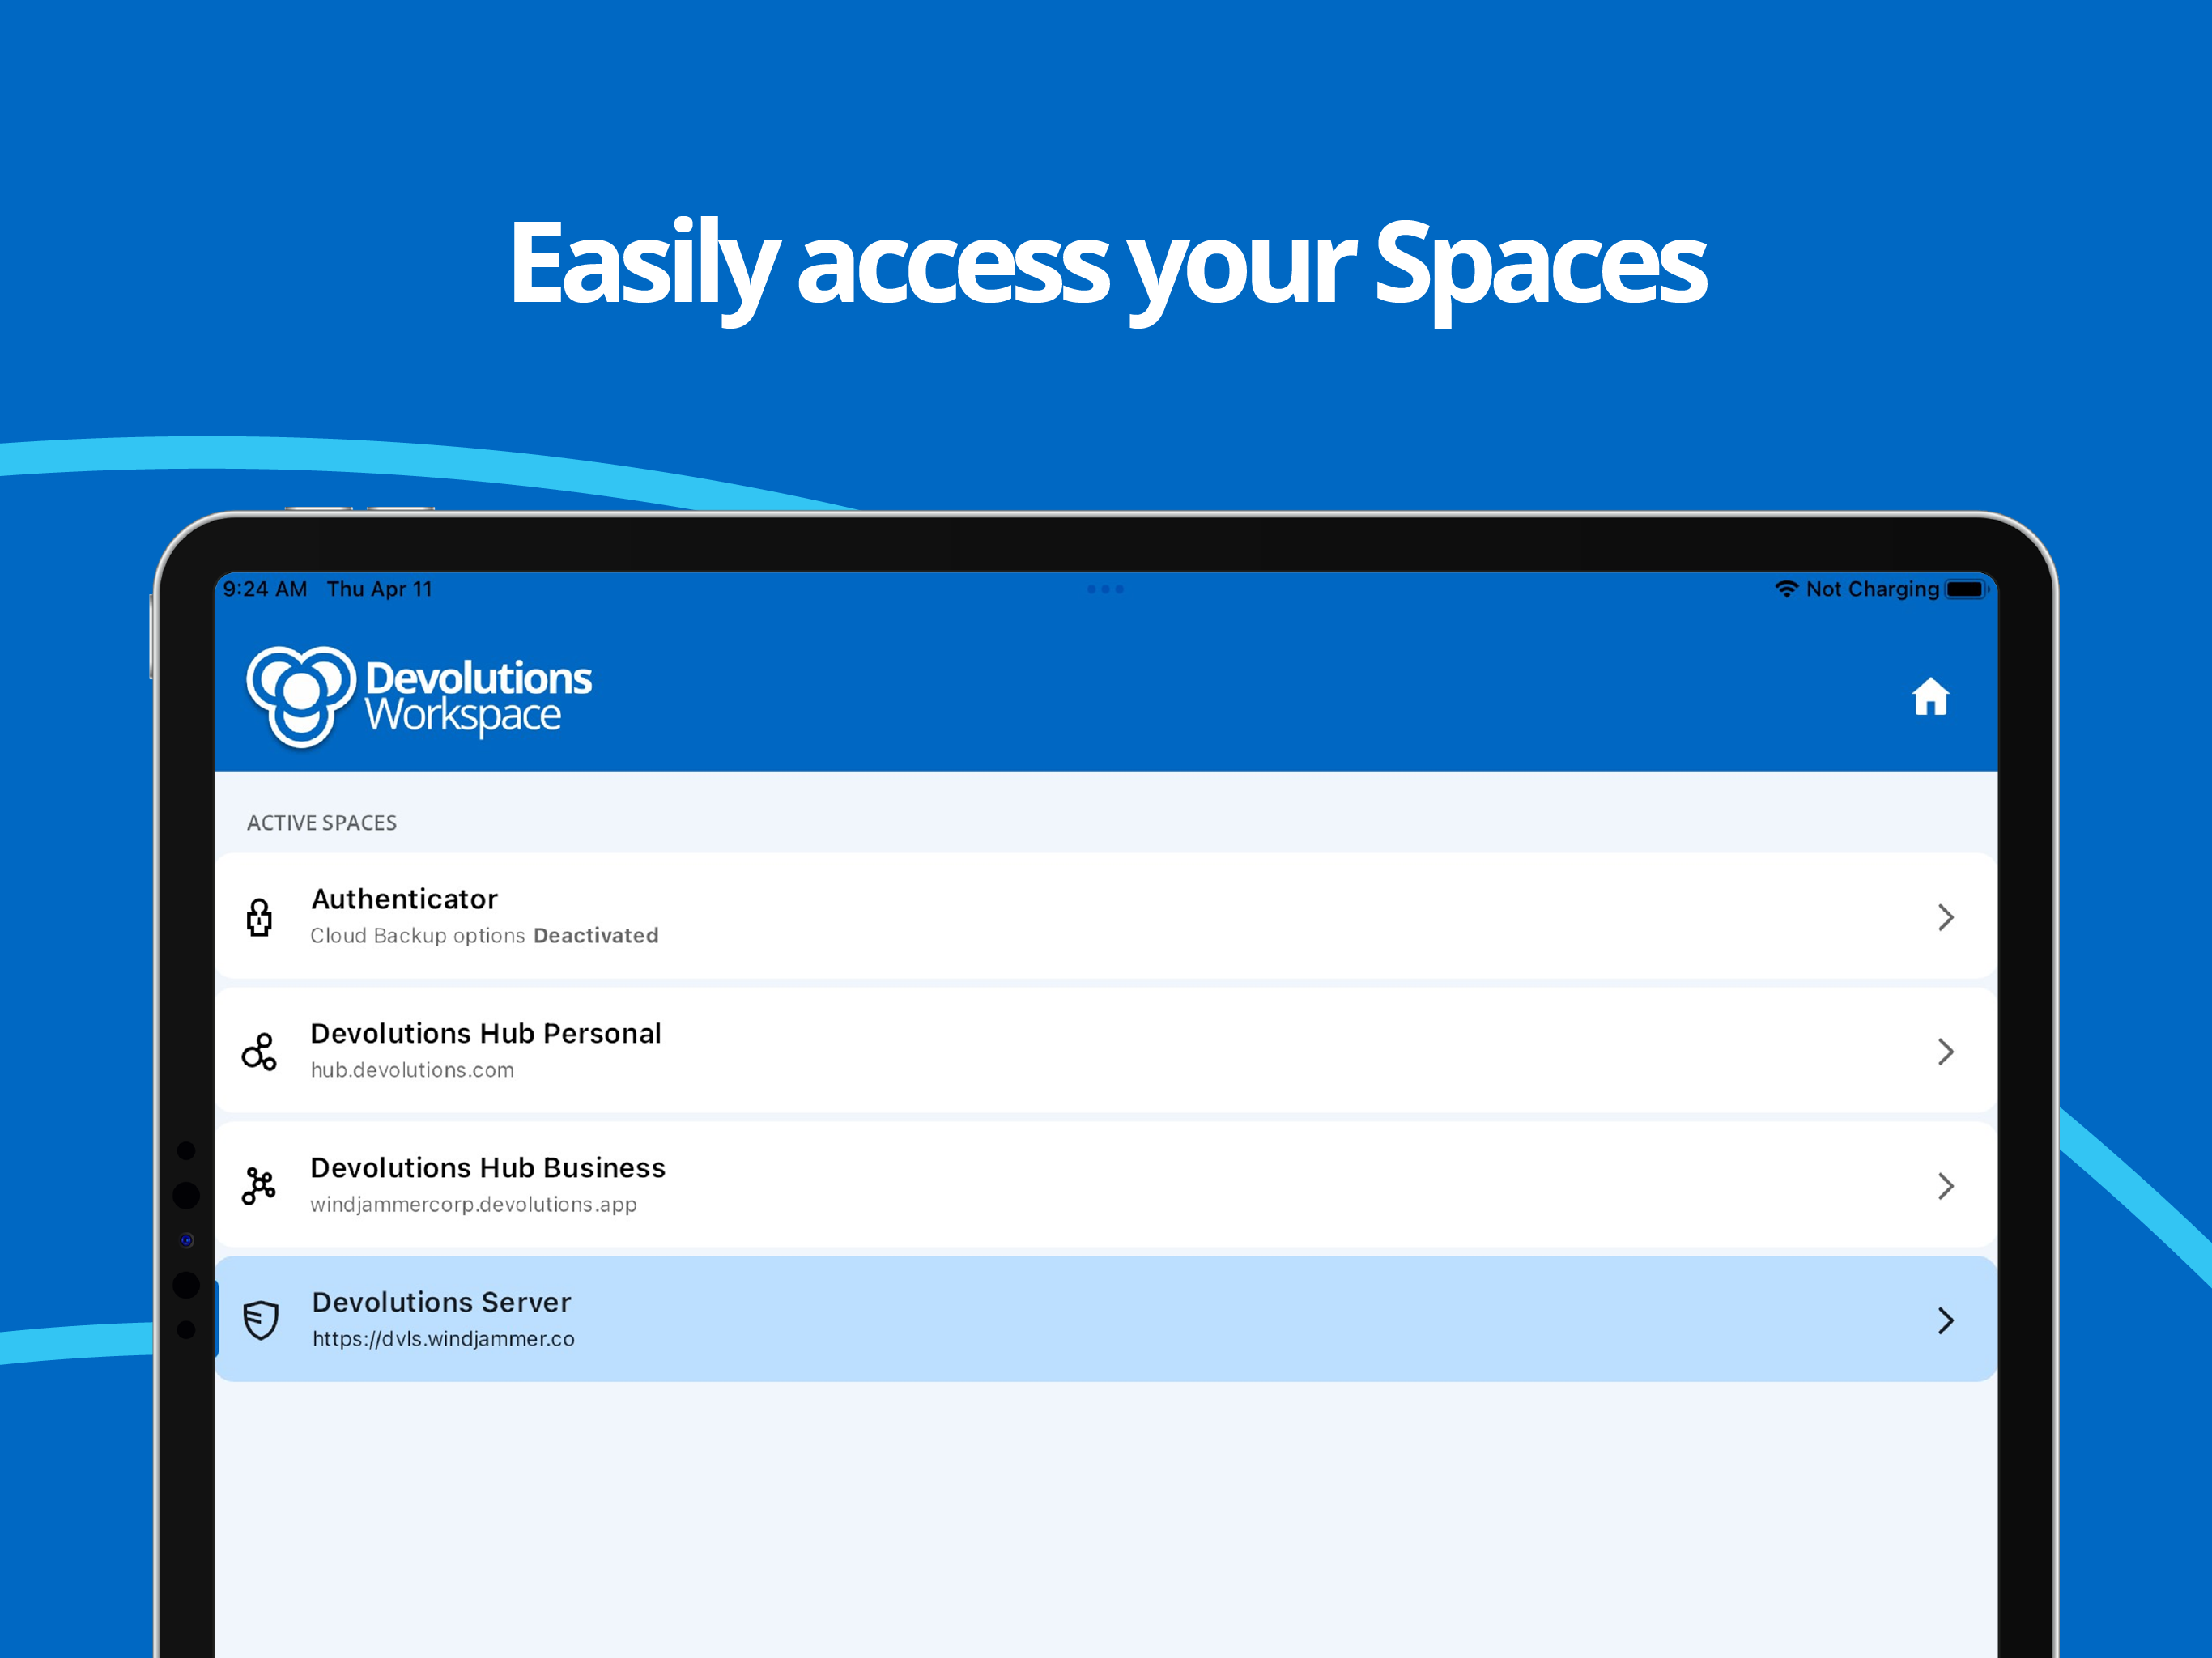The image size is (2212, 1658).
Task: Click the Authenticator lock icon
Action: click(x=259, y=917)
